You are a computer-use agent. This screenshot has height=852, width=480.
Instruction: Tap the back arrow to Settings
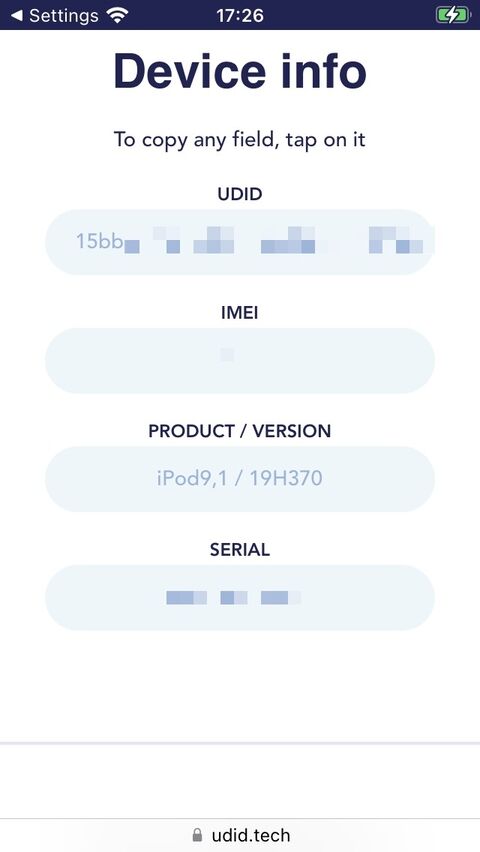click(x=17, y=15)
